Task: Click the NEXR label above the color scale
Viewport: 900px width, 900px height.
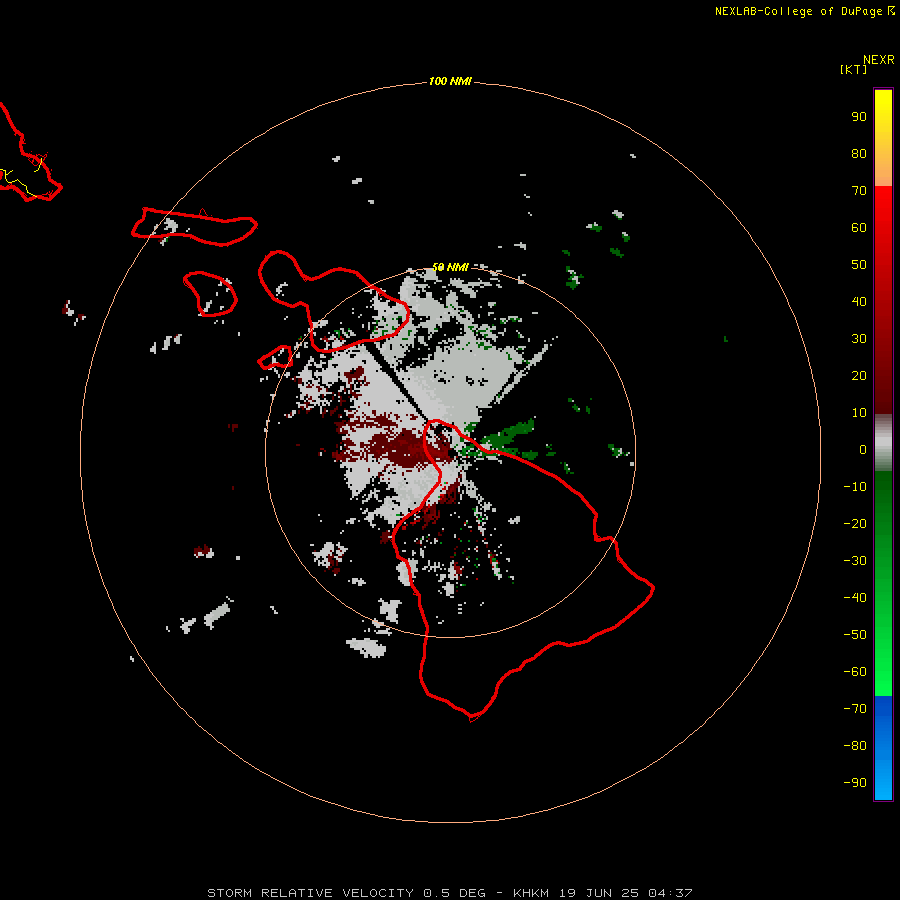Action: coord(879,59)
